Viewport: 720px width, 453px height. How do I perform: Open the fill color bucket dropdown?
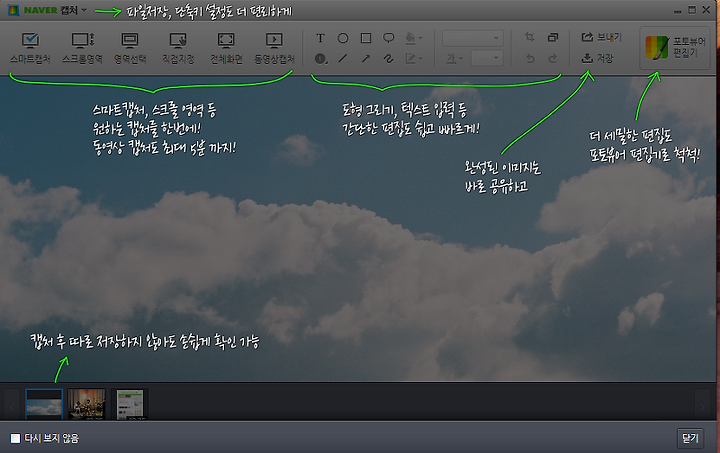point(413,38)
